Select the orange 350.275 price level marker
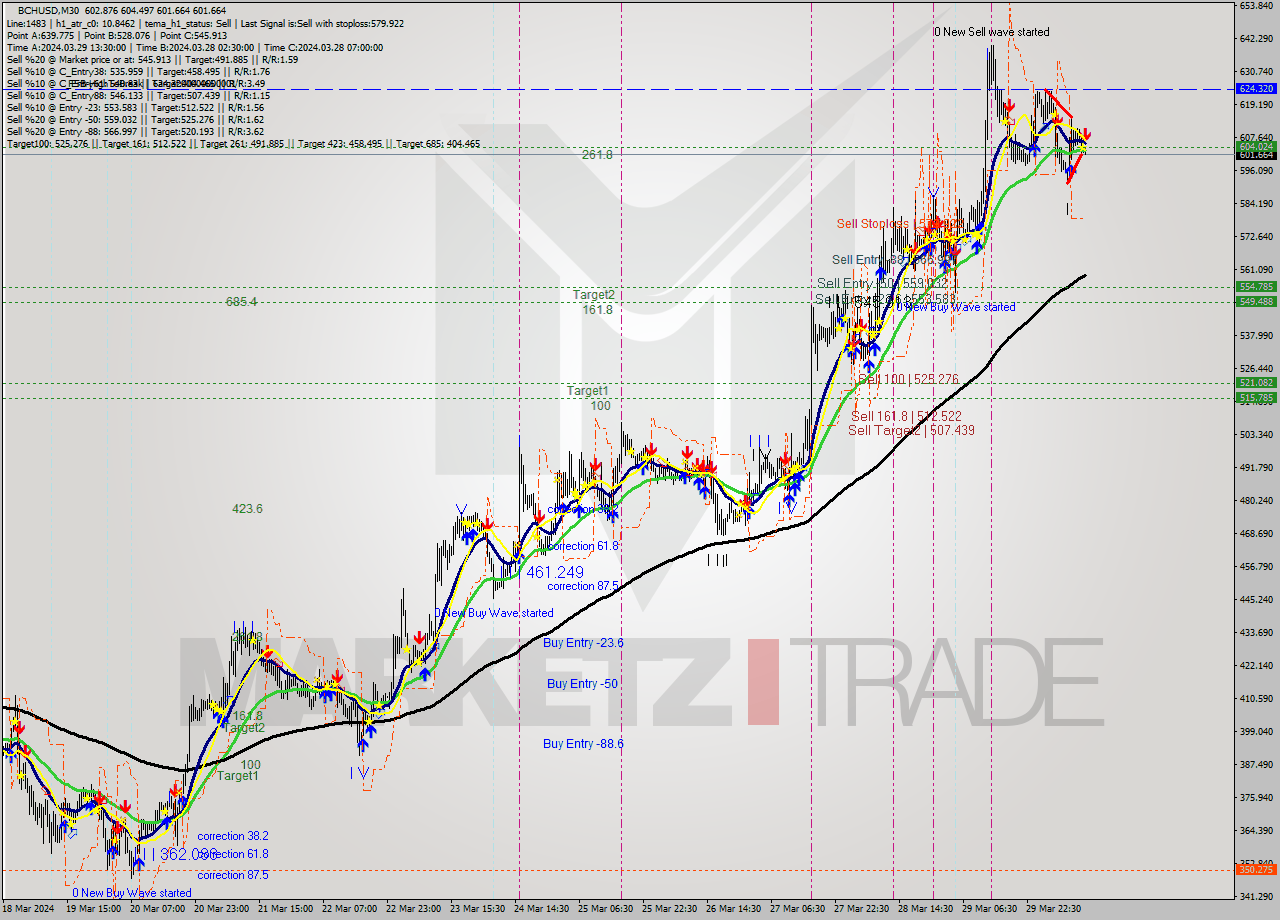This screenshot has width=1280, height=920. click(1257, 869)
